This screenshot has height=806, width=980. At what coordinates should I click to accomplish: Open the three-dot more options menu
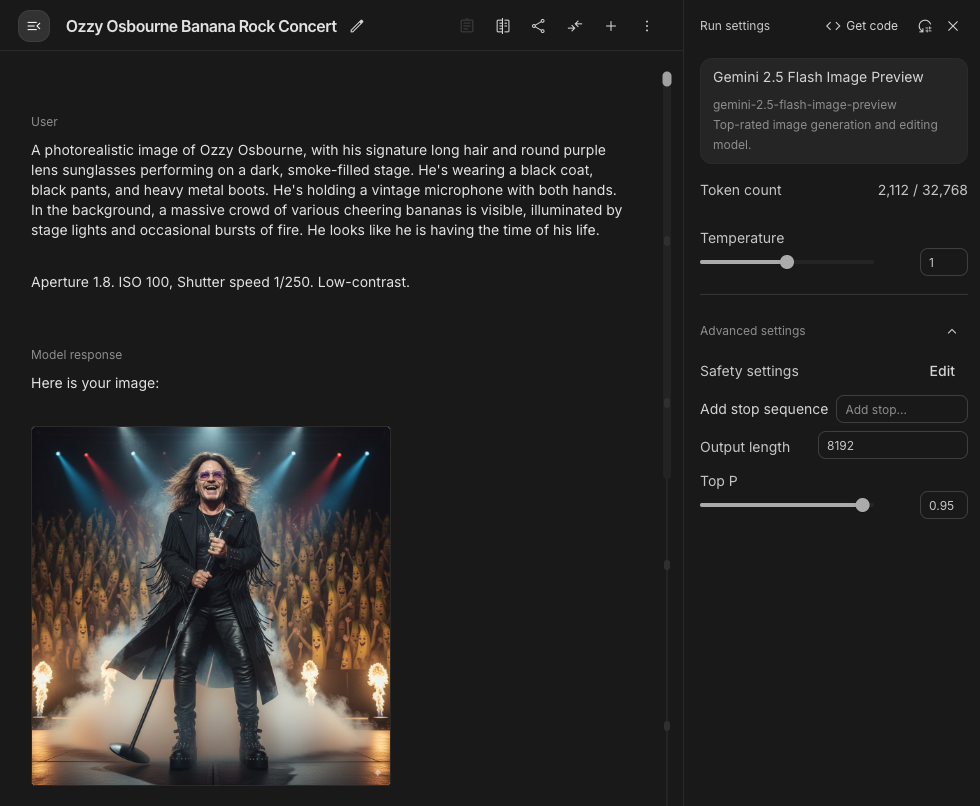point(647,26)
